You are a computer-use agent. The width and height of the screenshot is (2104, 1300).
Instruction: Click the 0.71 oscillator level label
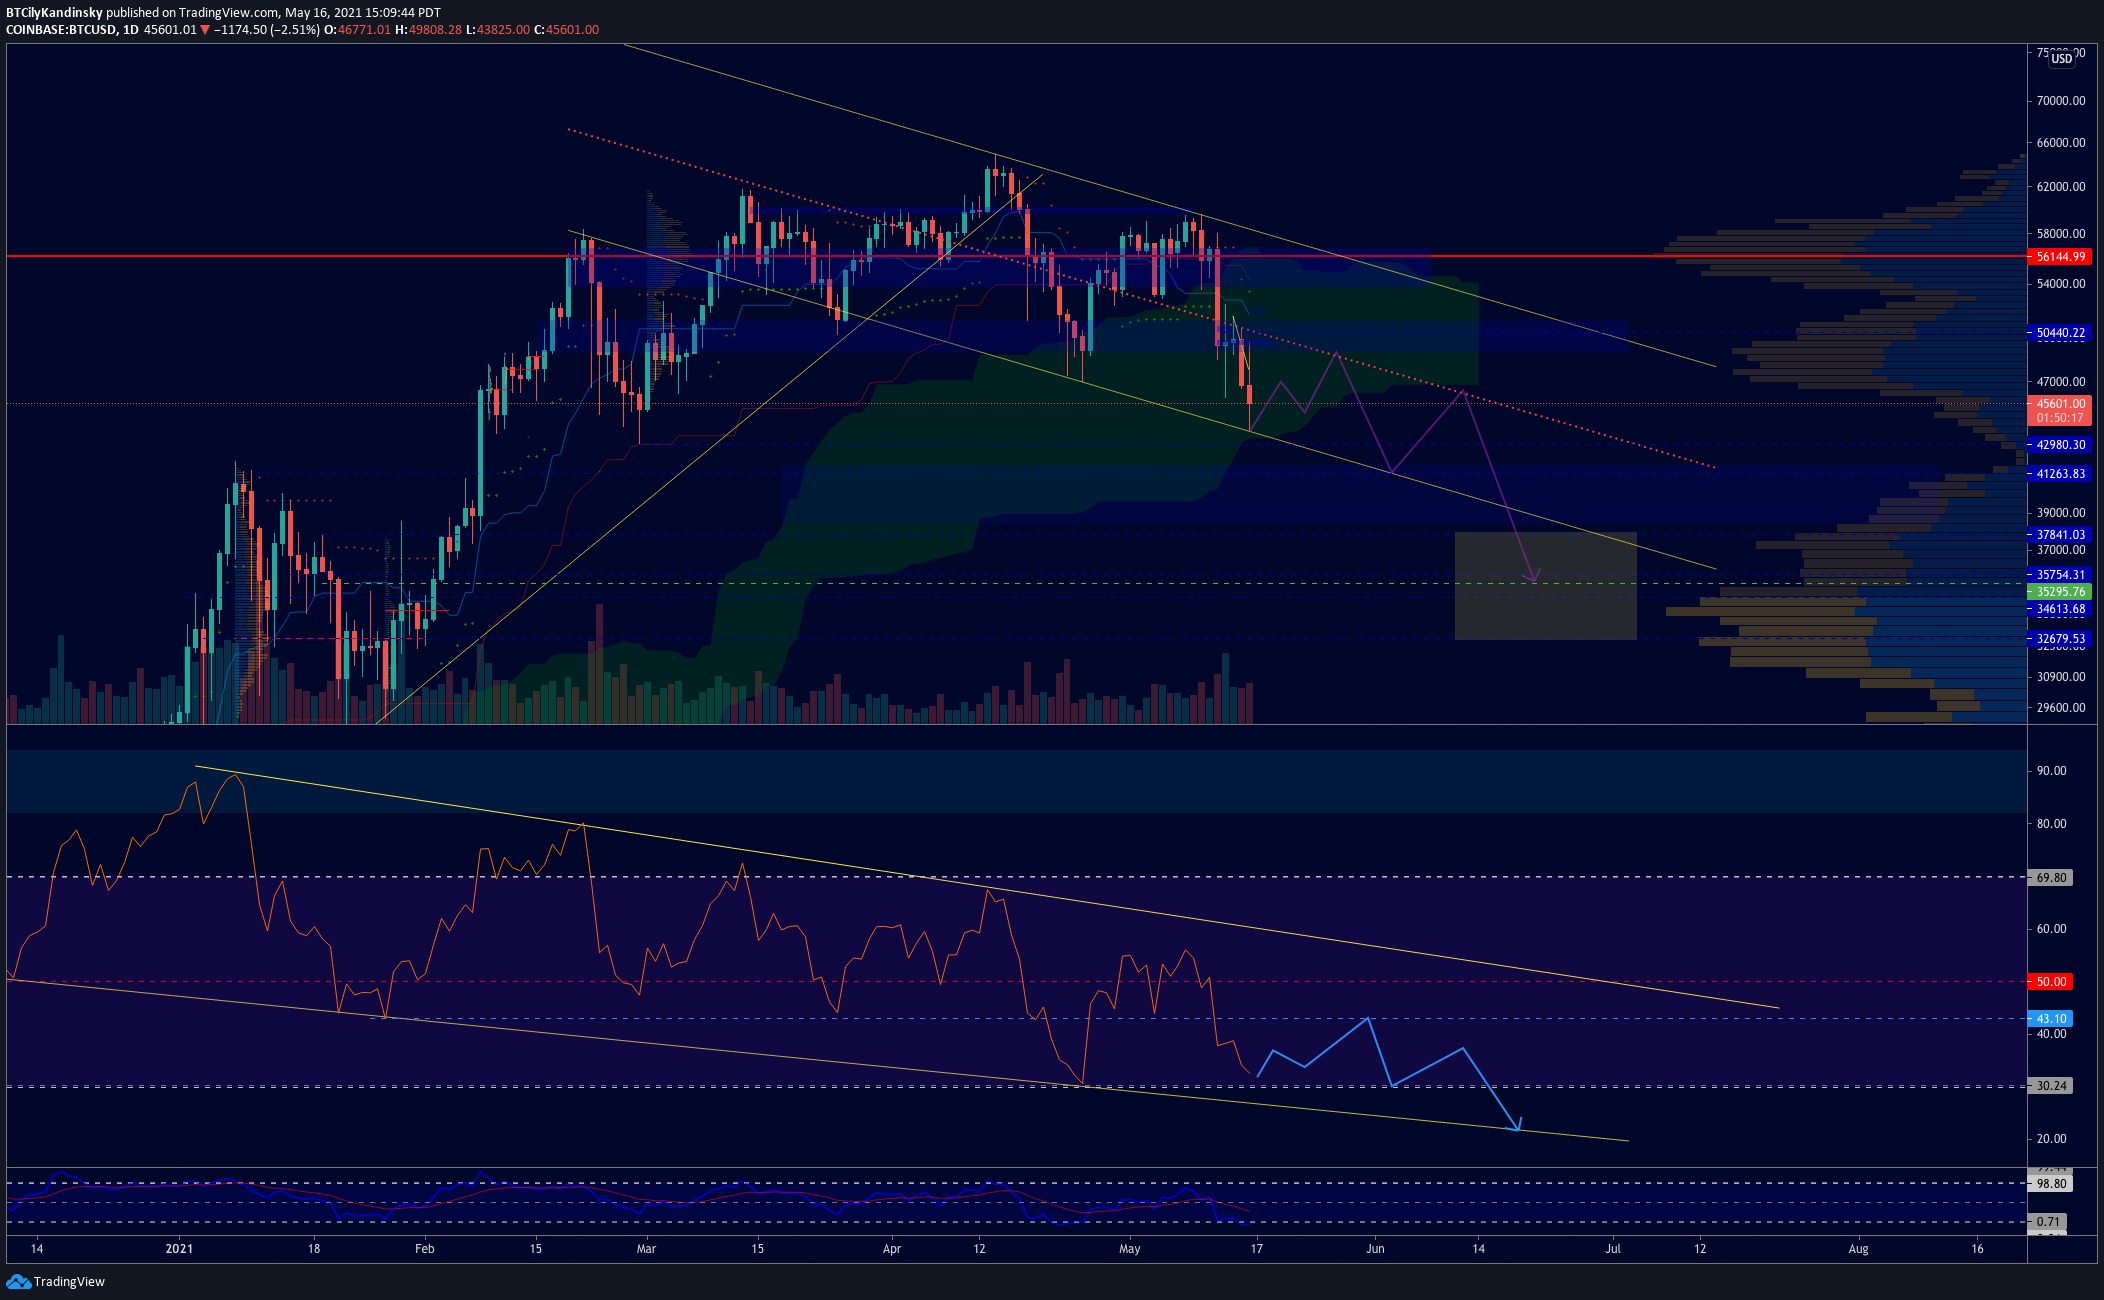pyautogui.click(x=2048, y=1222)
